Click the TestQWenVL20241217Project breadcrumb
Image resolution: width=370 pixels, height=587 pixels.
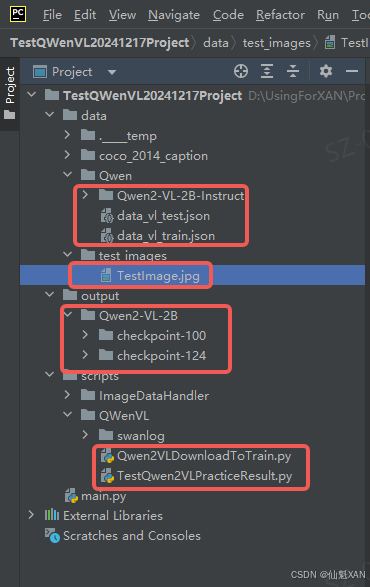pyautogui.click(x=100, y=43)
